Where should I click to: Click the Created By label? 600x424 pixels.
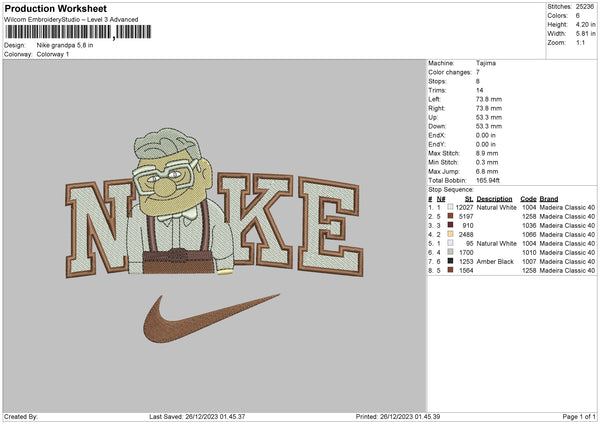21,416
